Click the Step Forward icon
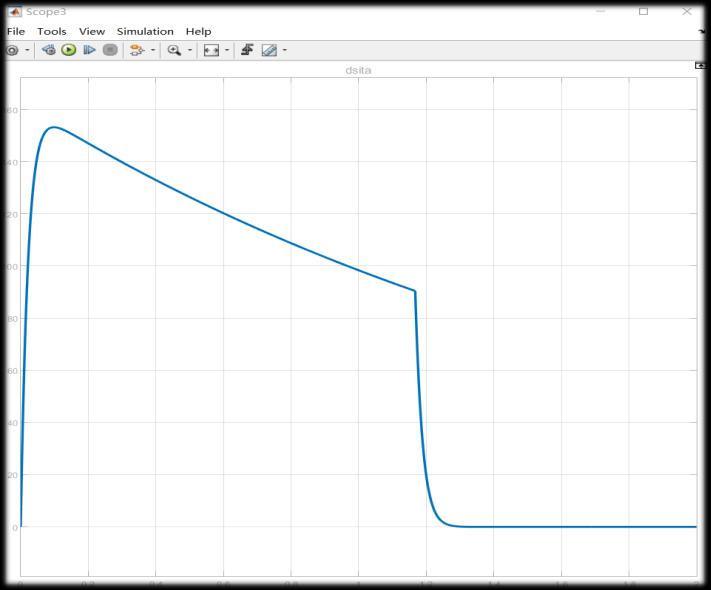 pyautogui.click(x=89, y=50)
